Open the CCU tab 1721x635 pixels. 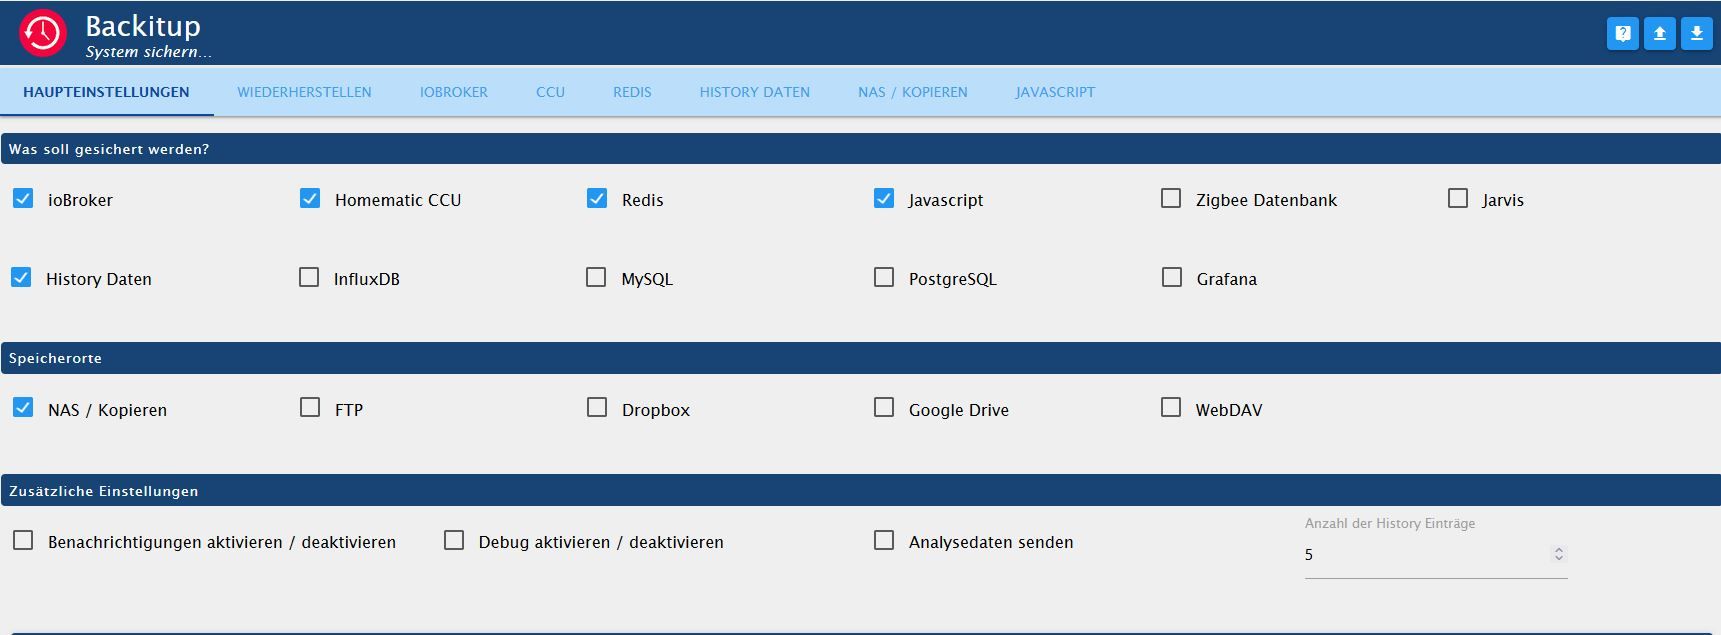coord(550,92)
